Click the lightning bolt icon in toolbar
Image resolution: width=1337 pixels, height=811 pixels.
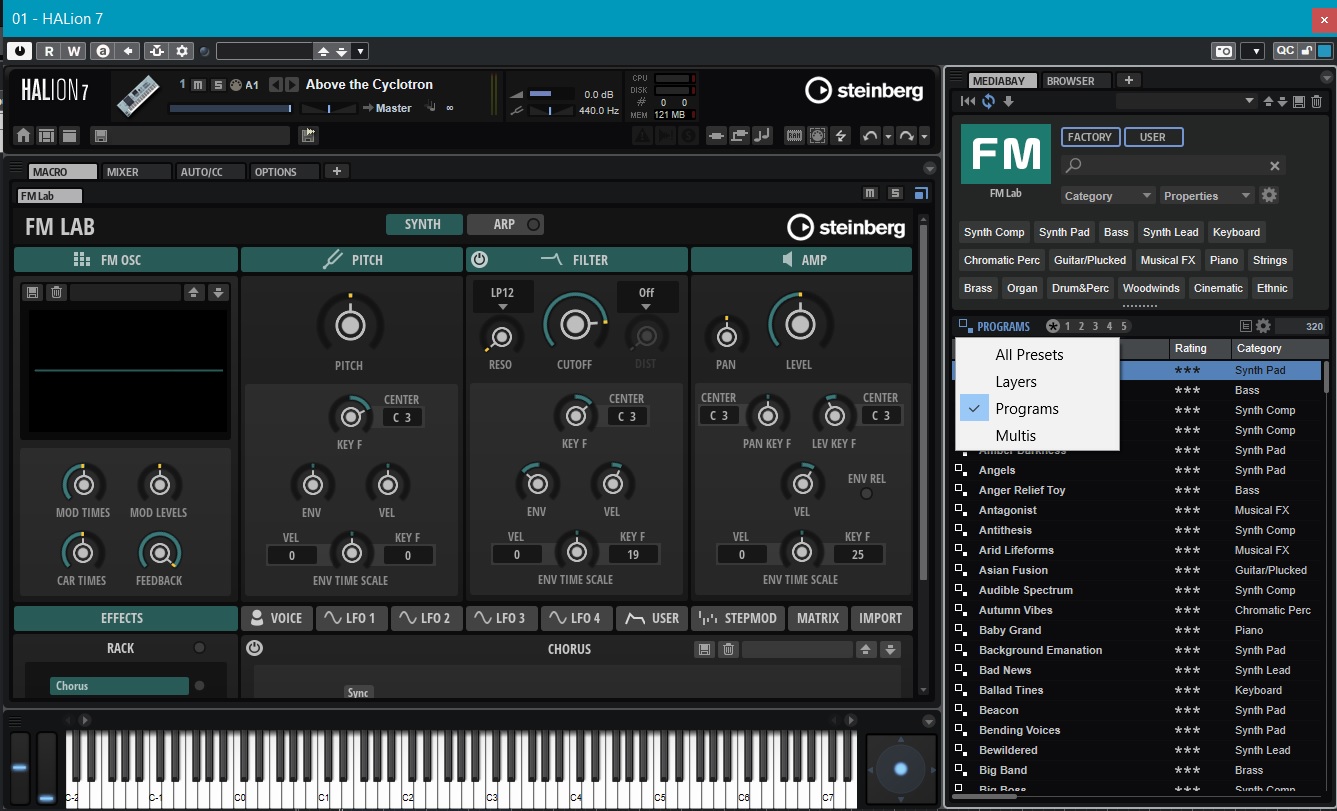coord(841,136)
